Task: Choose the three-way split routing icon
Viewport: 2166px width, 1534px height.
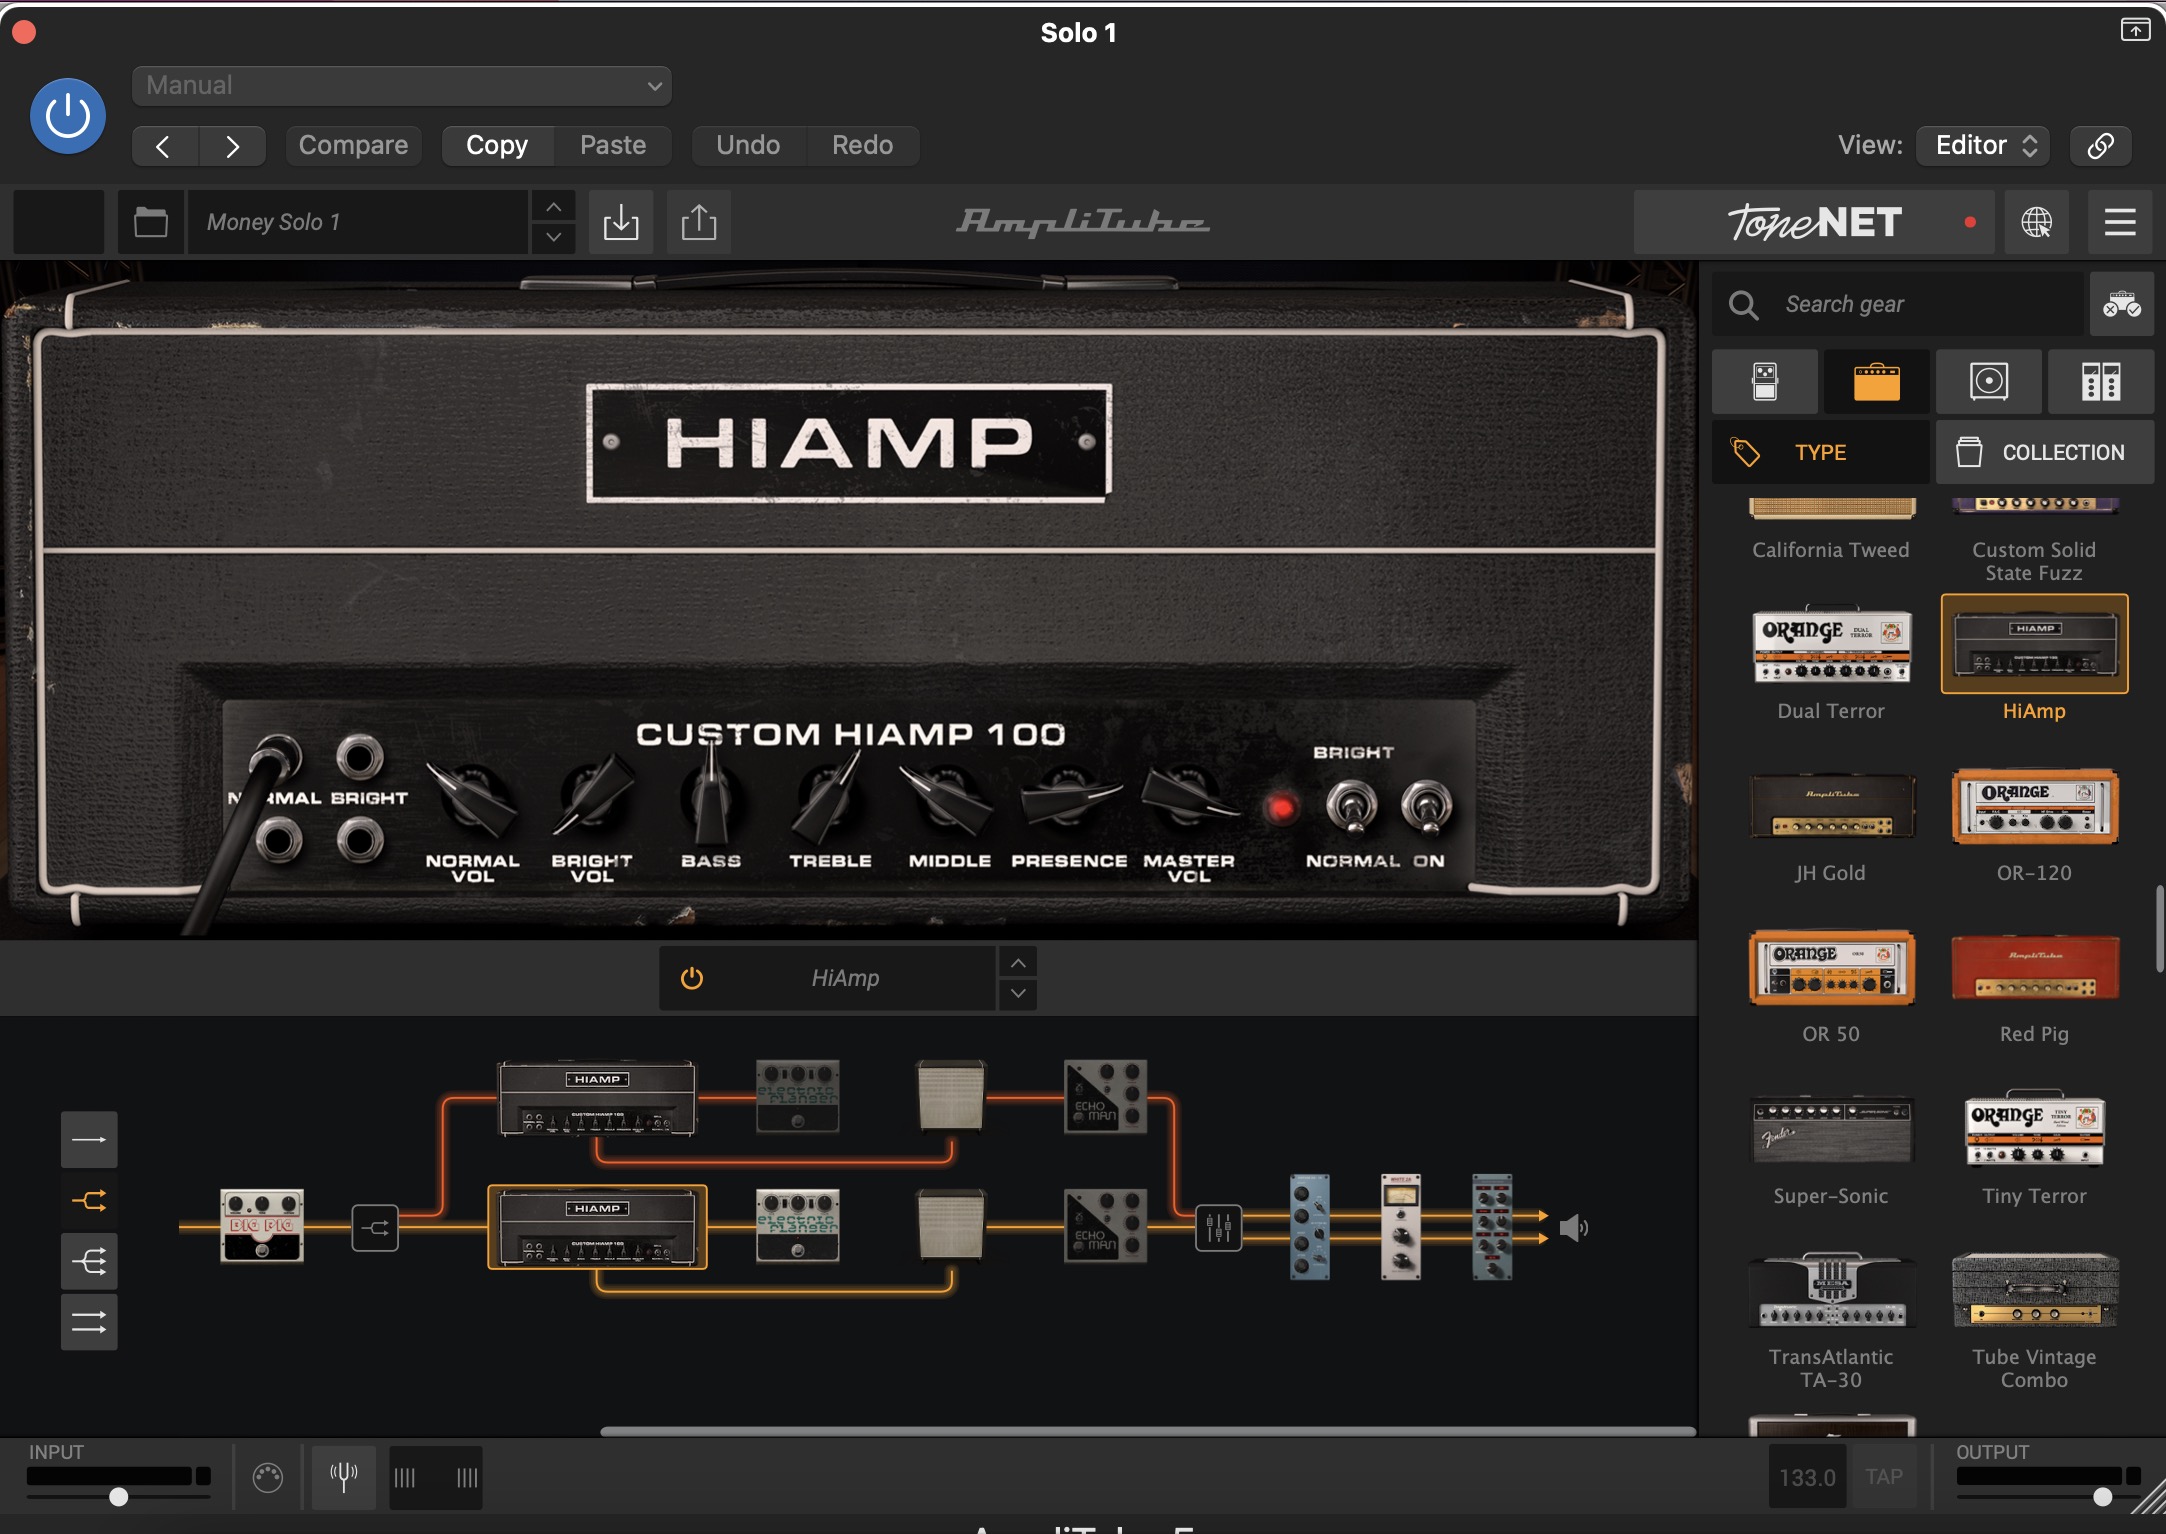Action: 89,1262
